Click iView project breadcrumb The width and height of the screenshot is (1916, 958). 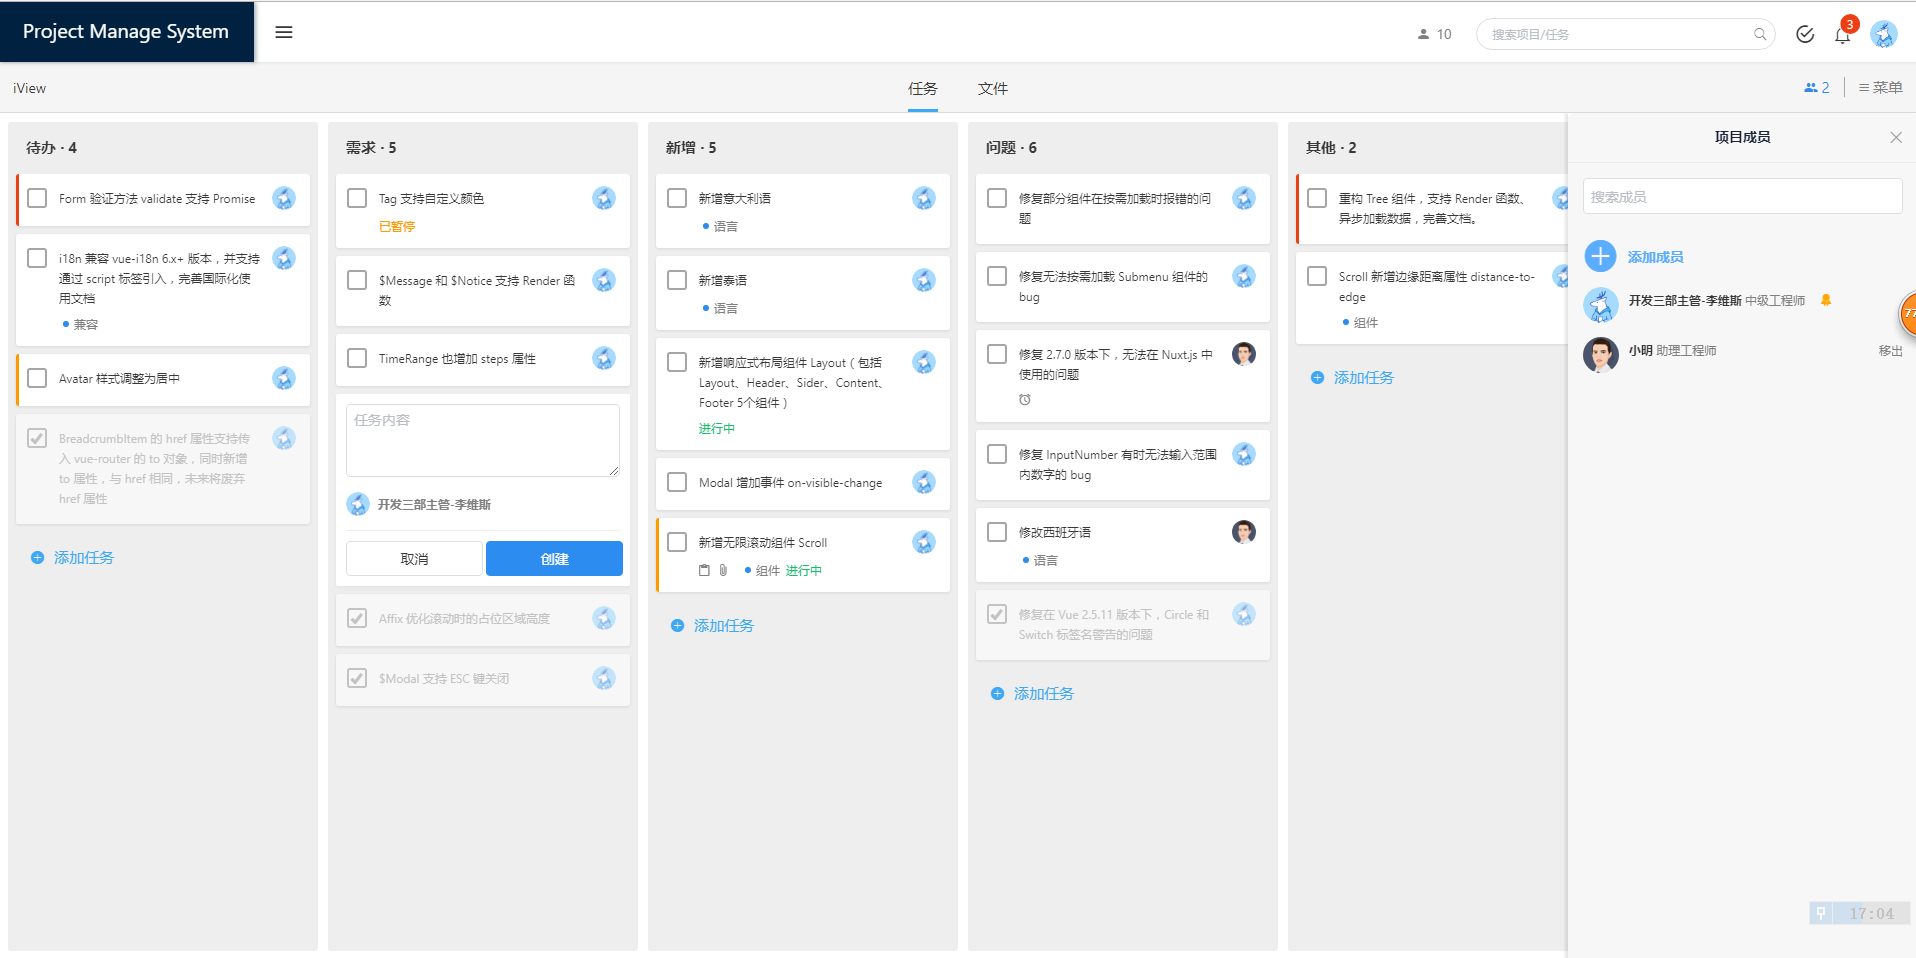pos(29,88)
